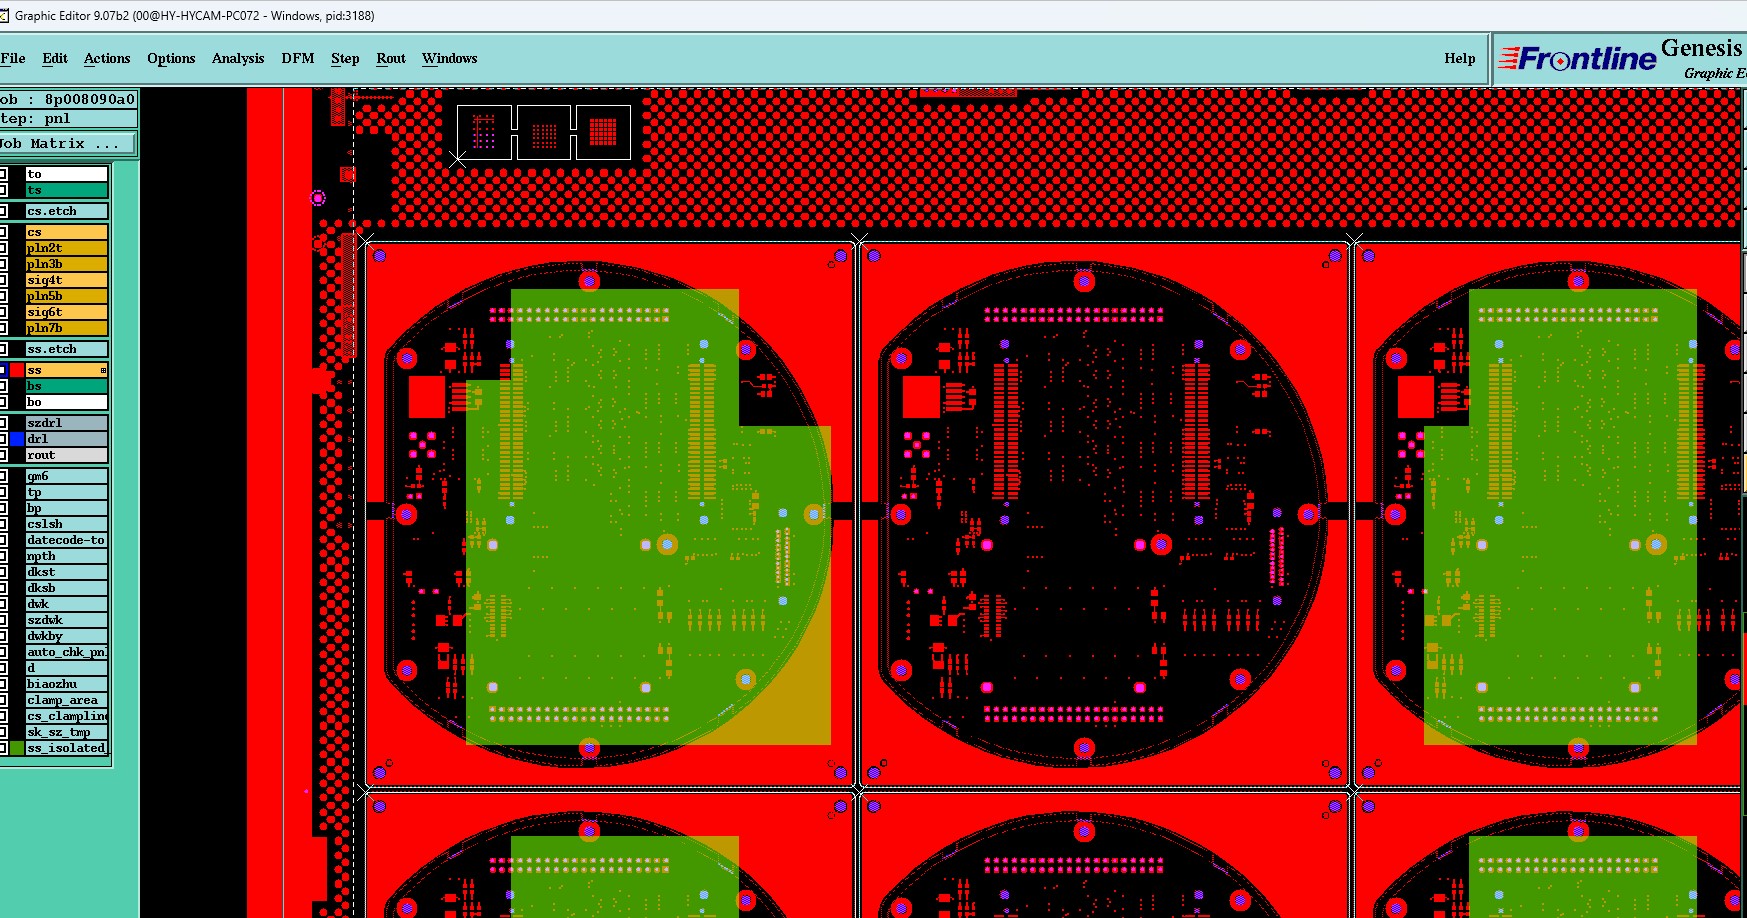The height and width of the screenshot is (918, 1747).
Task: Select the clamp_area layer row
Action: [66, 700]
